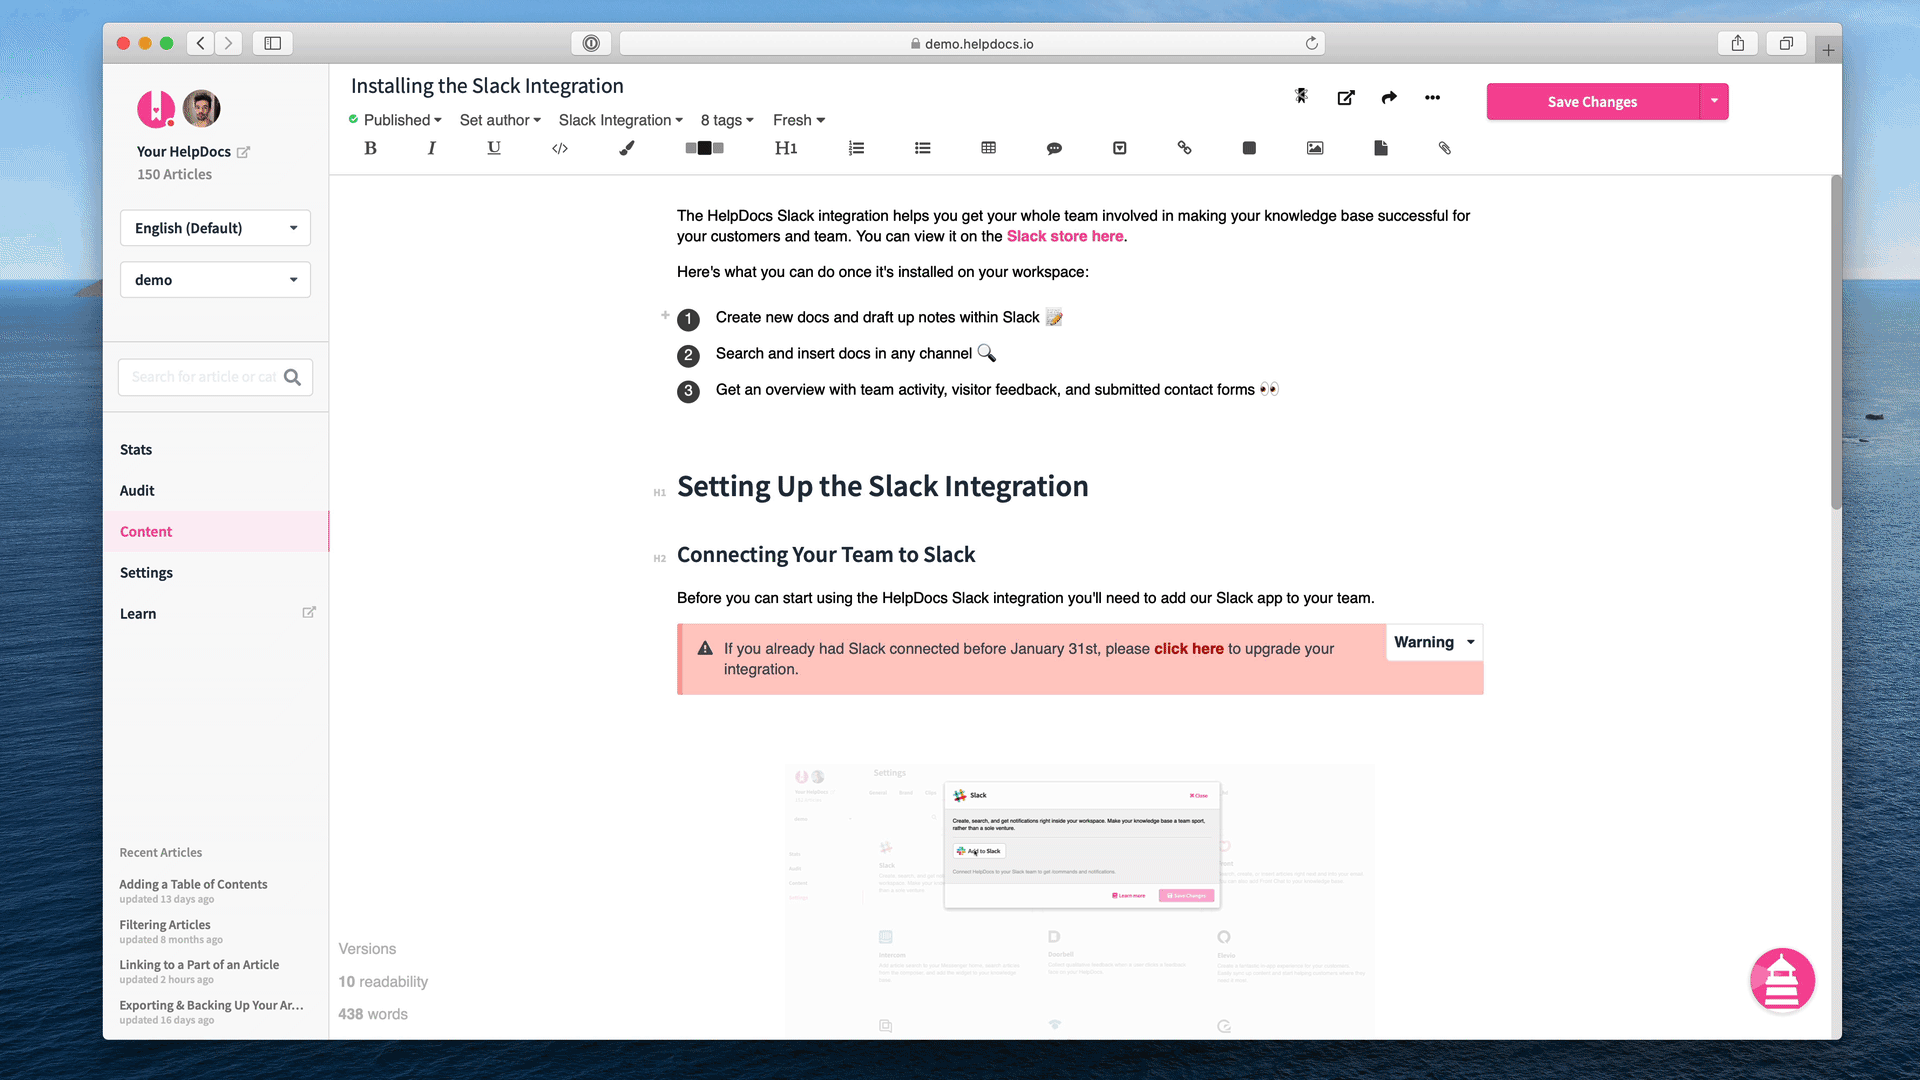This screenshot has height=1080, width=1920.
Task: Toggle italic formatting in editor toolbar
Action: point(431,148)
